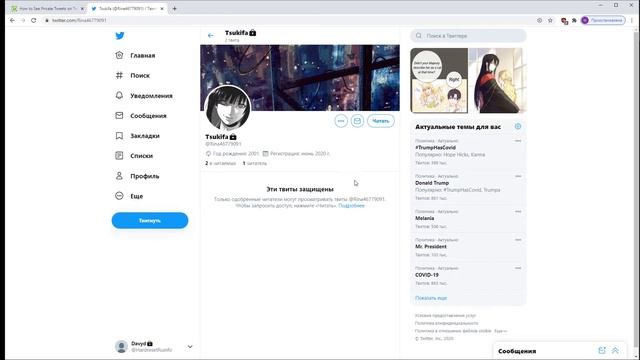
Task: Open the Donald Trump trend
Action: (x=432, y=183)
